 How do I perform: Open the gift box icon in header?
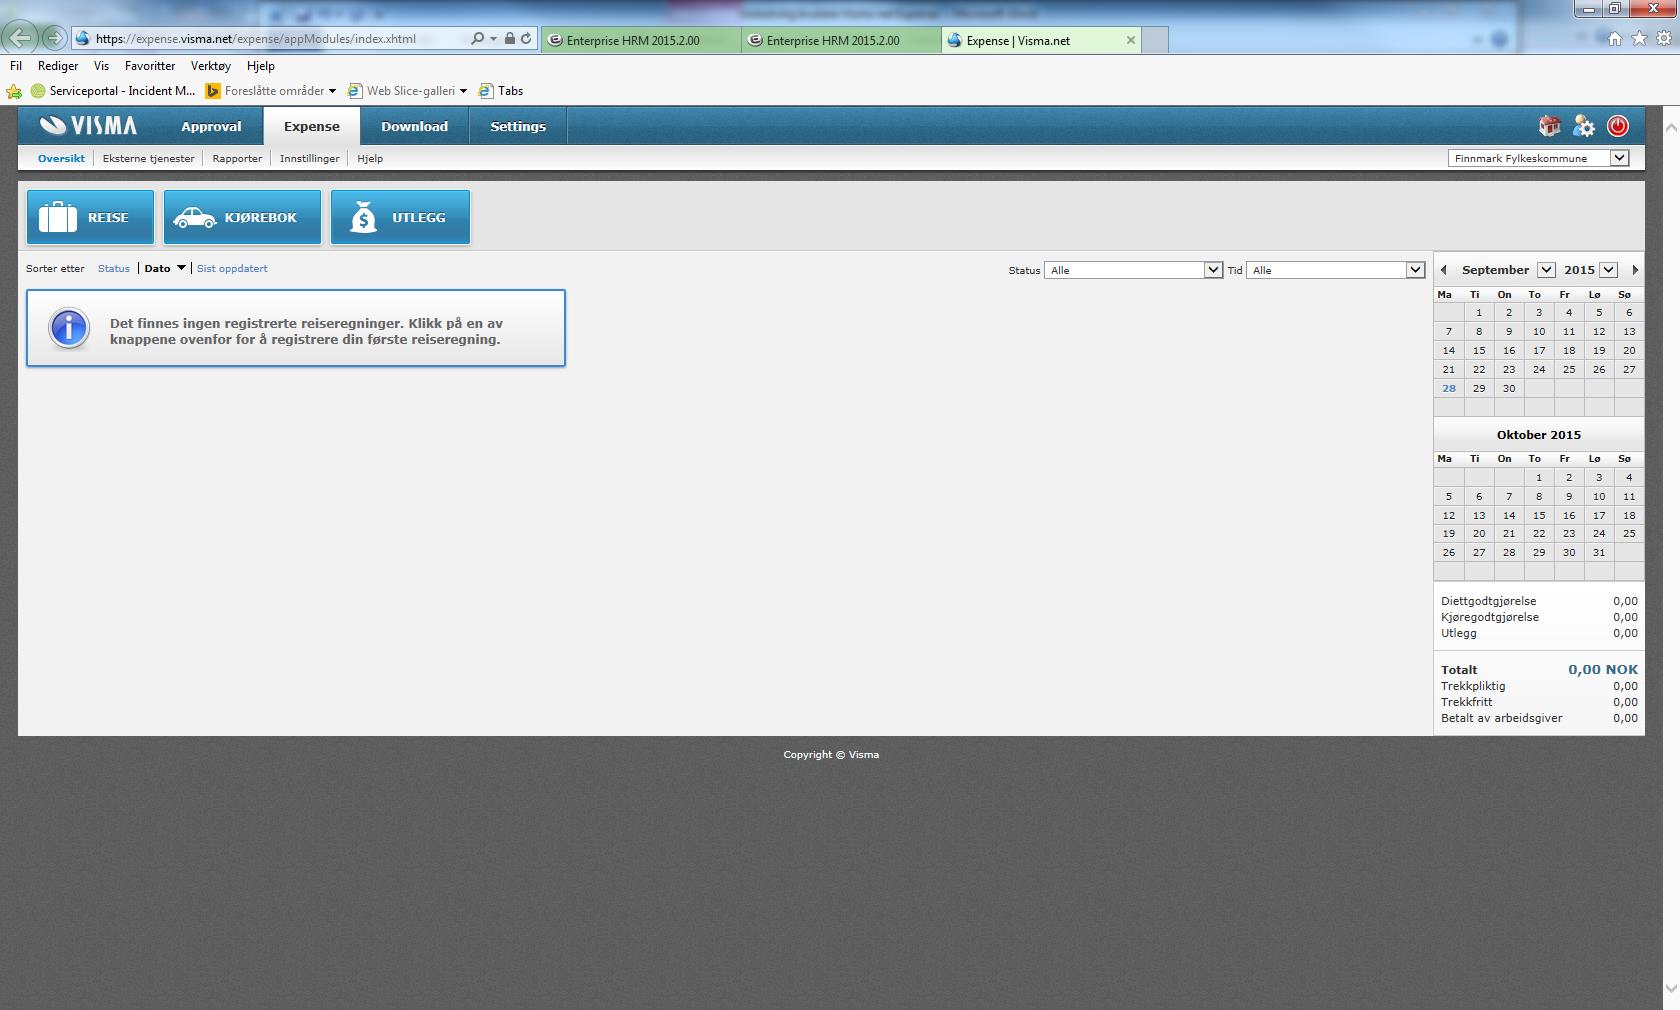point(1549,126)
